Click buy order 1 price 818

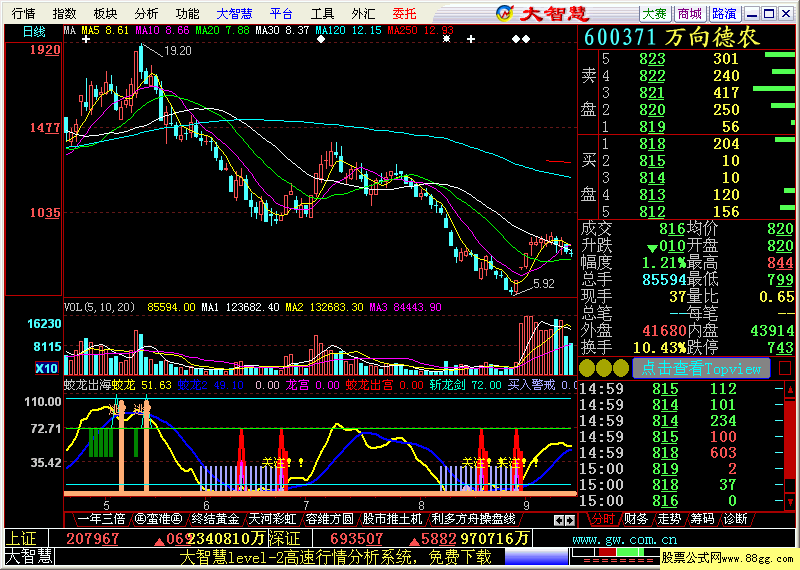(x=652, y=144)
